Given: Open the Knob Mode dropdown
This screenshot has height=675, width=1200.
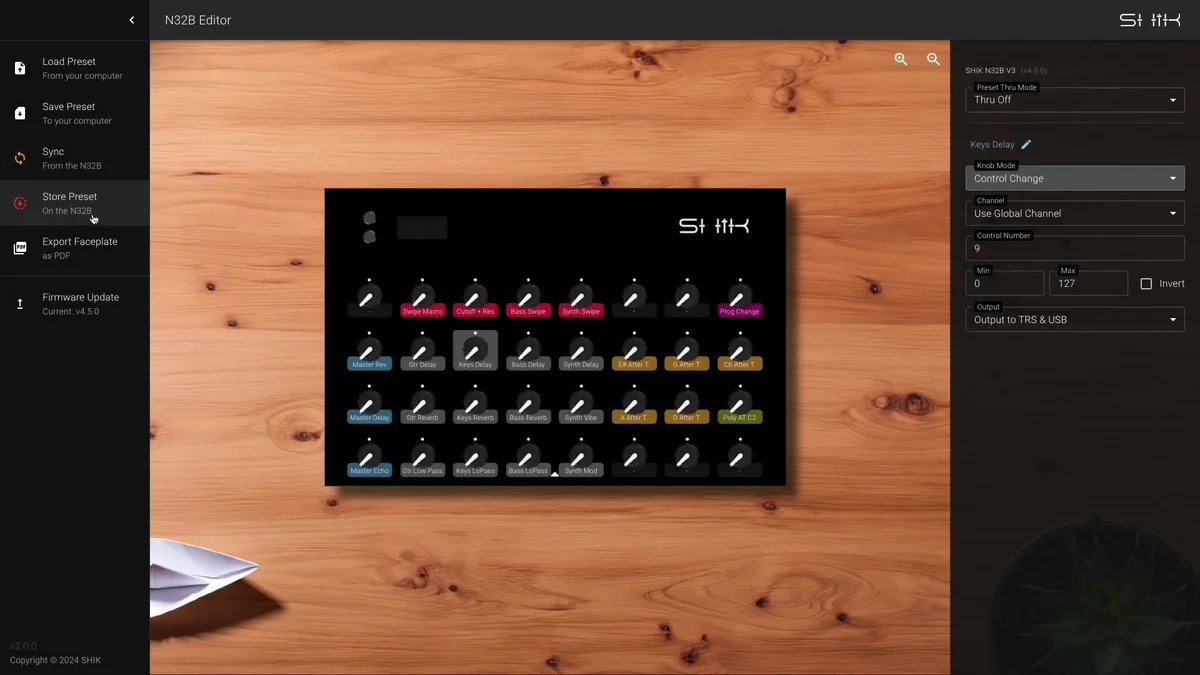Looking at the screenshot, I should (1075, 178).
